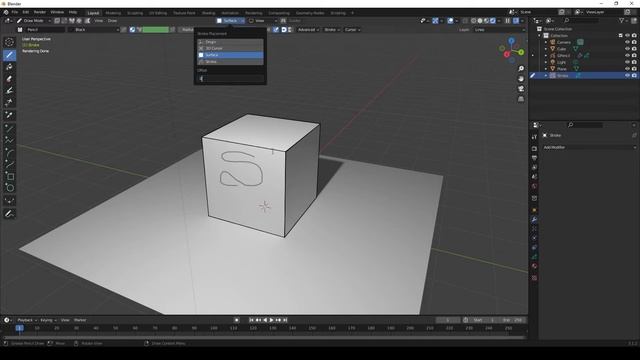Open the Playback menu in timeline
The width and height of the screenshot is (640, 360).
(x=27, y=320)
